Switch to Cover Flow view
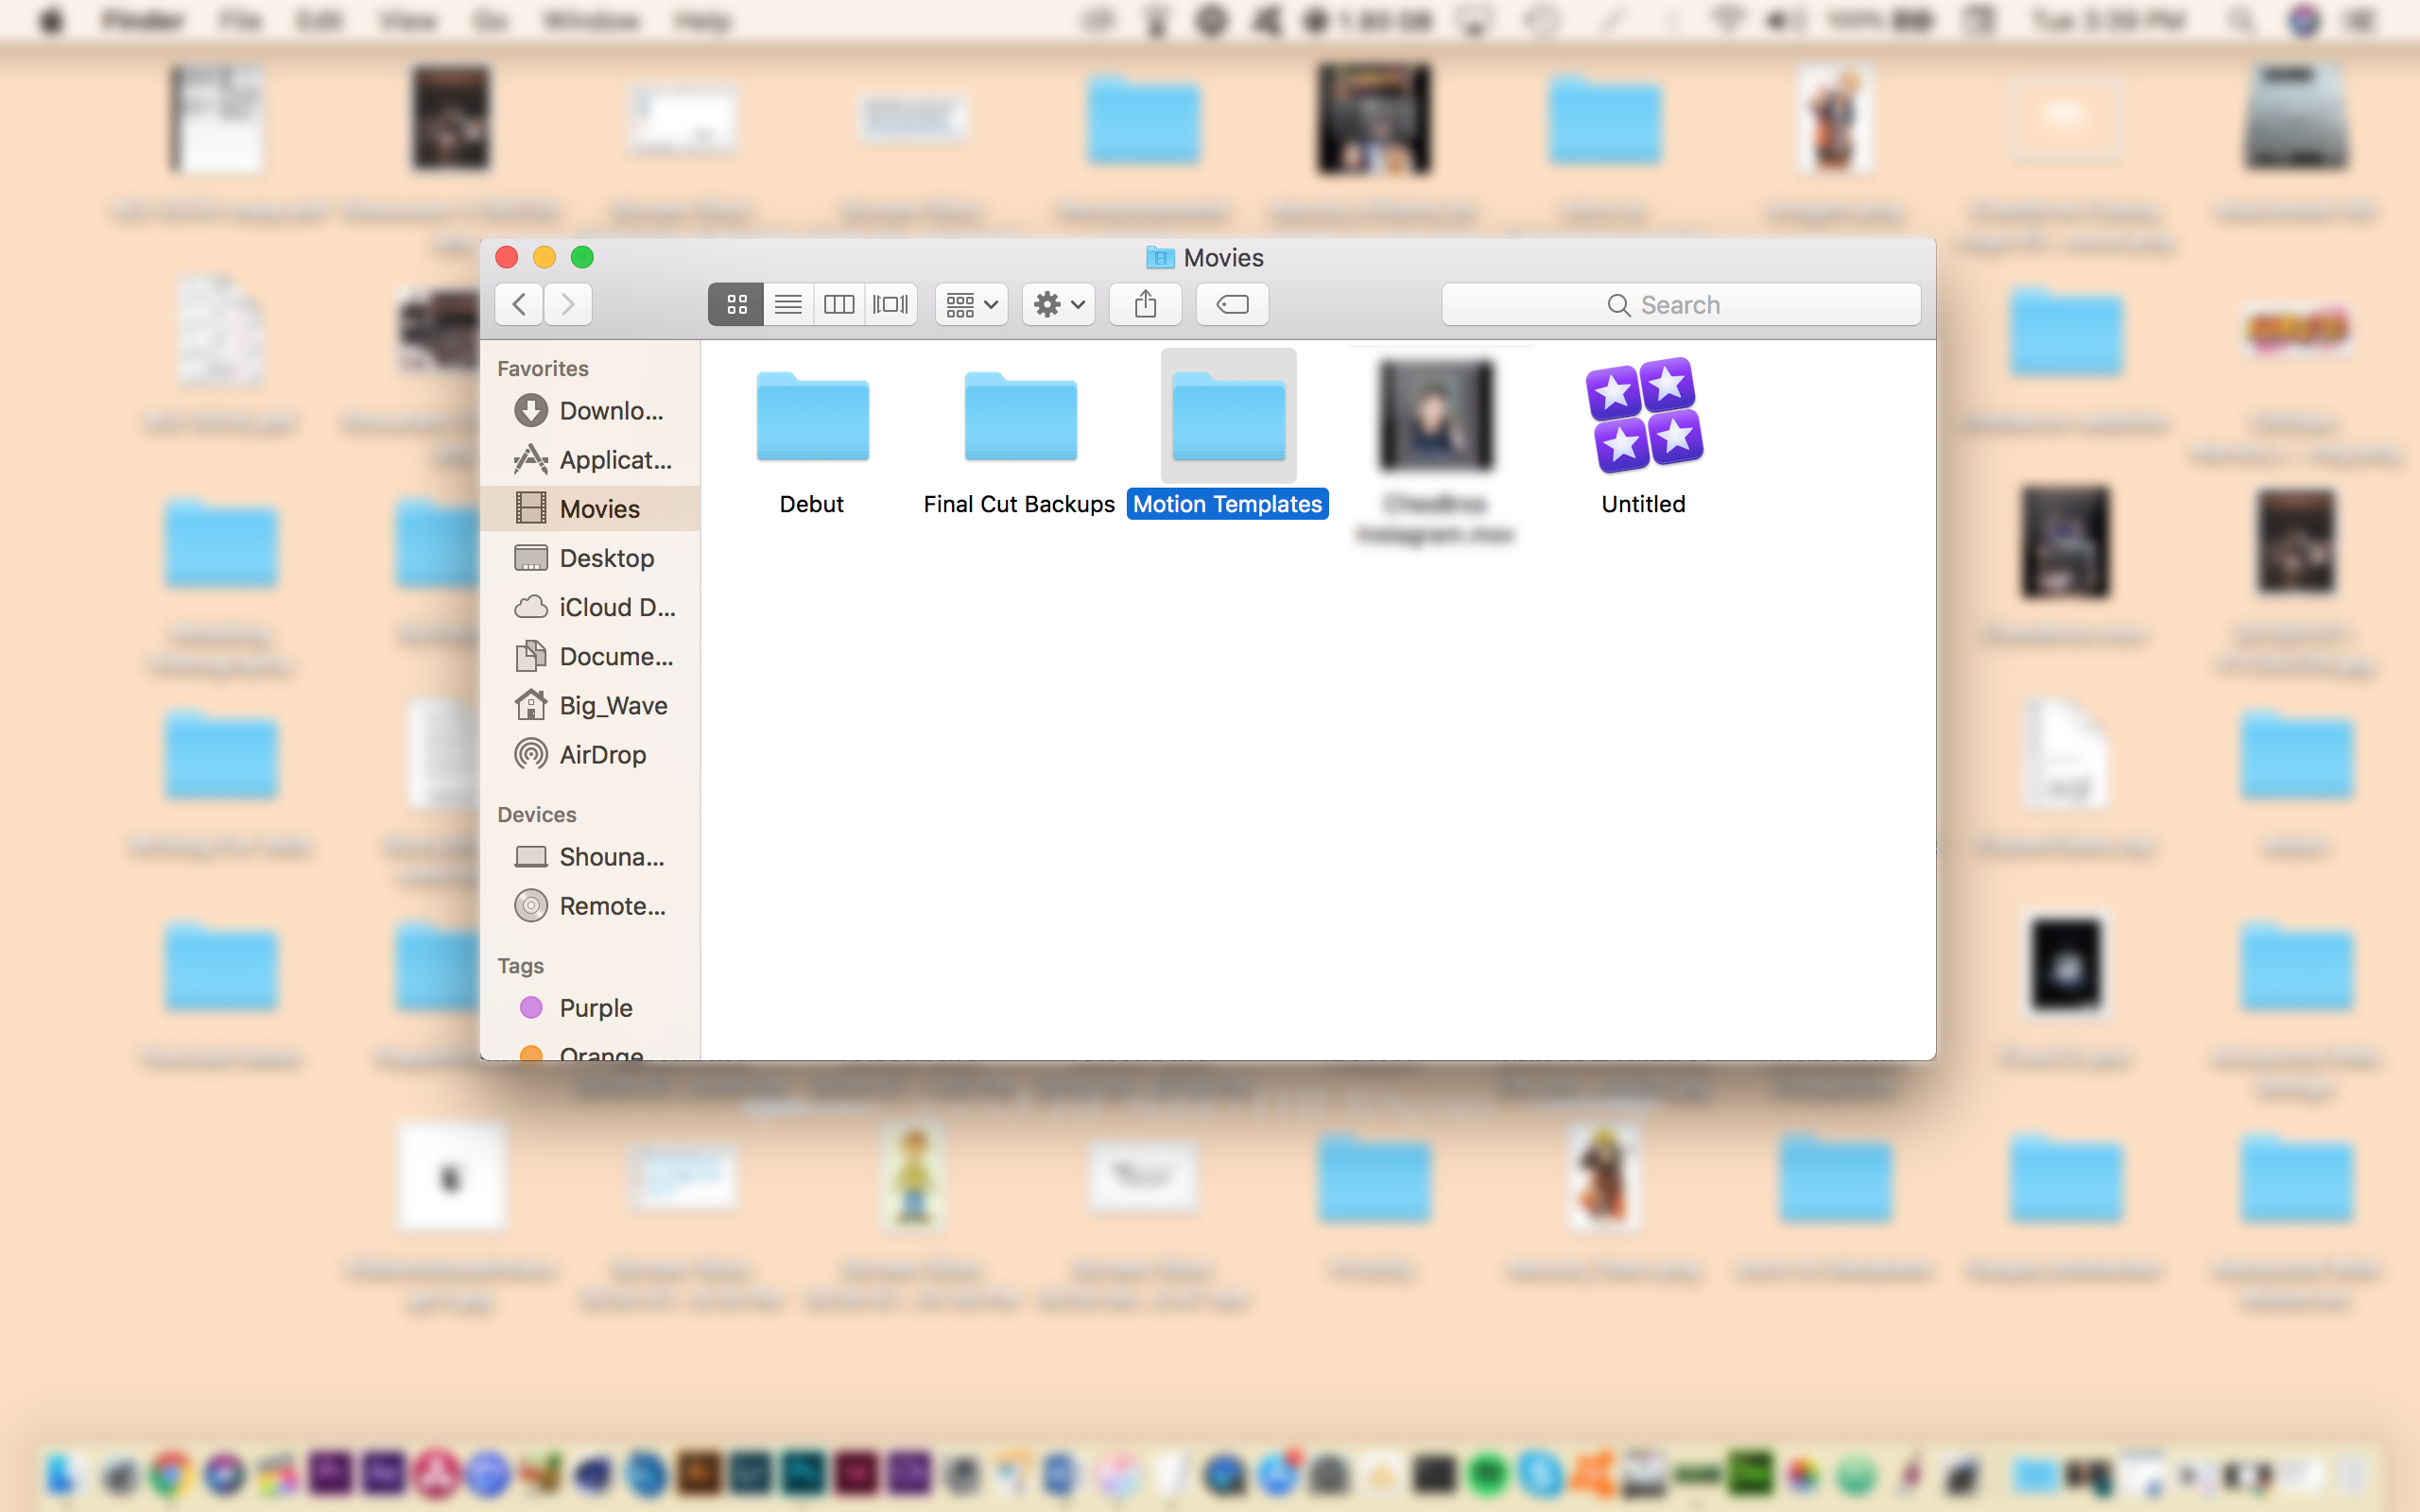 pyautogui.click(x=890, y=304)
